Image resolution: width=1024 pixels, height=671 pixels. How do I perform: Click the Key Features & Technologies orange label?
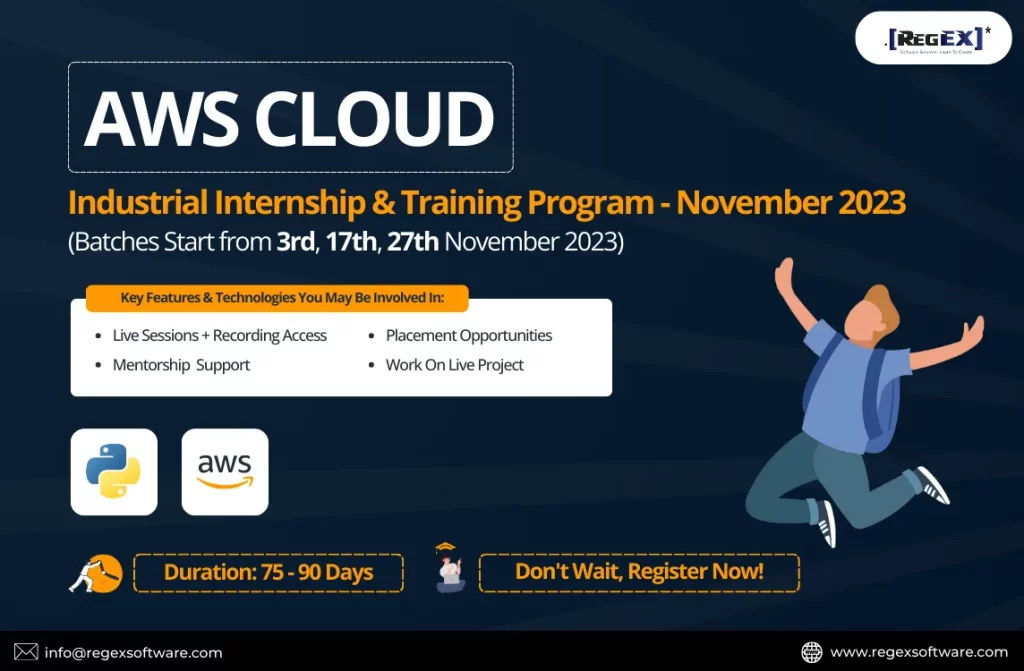pos(277,298)
